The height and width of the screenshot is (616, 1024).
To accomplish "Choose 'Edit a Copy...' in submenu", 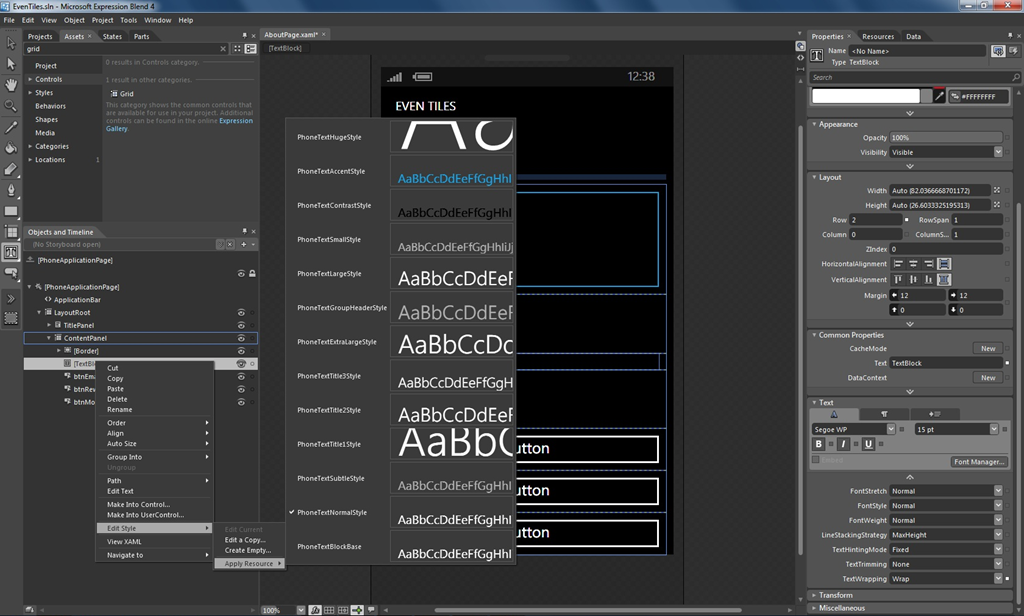I will [245, 540].
